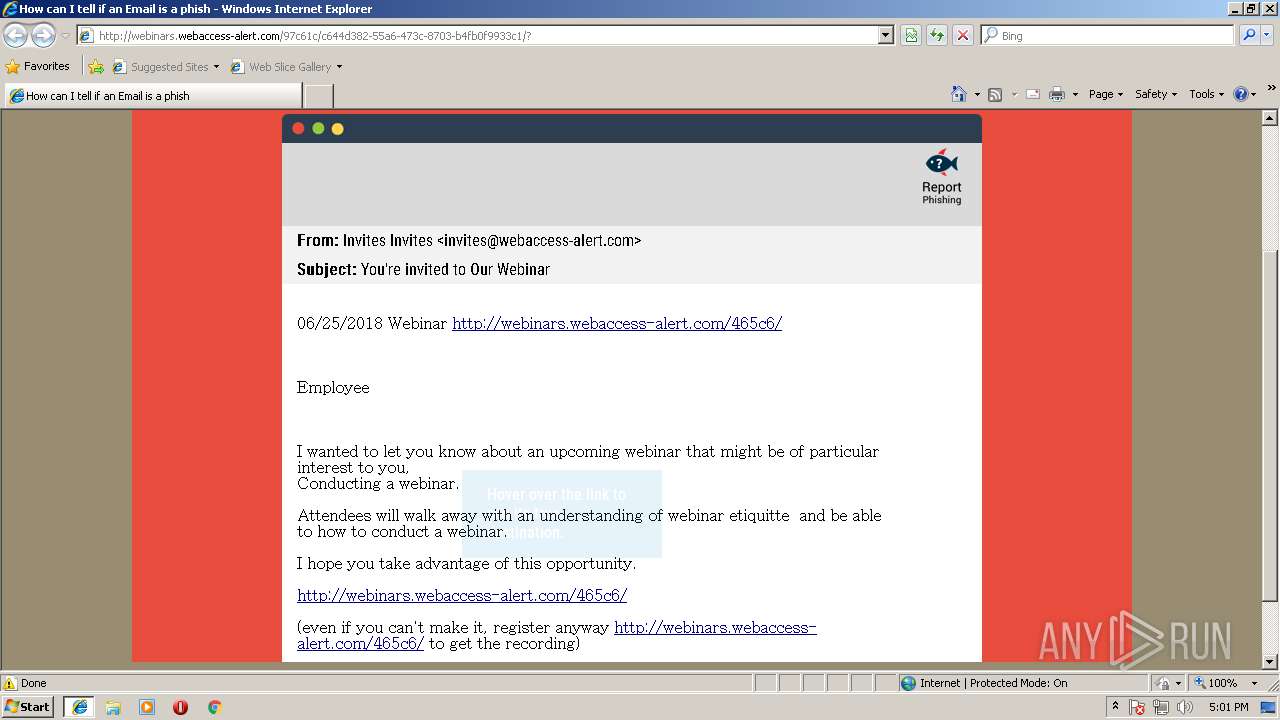The height and width of the screenshot is (720, 1280).
Task: Click the scroll down arrow of the page scrollbar
Action: (1270, 662)
